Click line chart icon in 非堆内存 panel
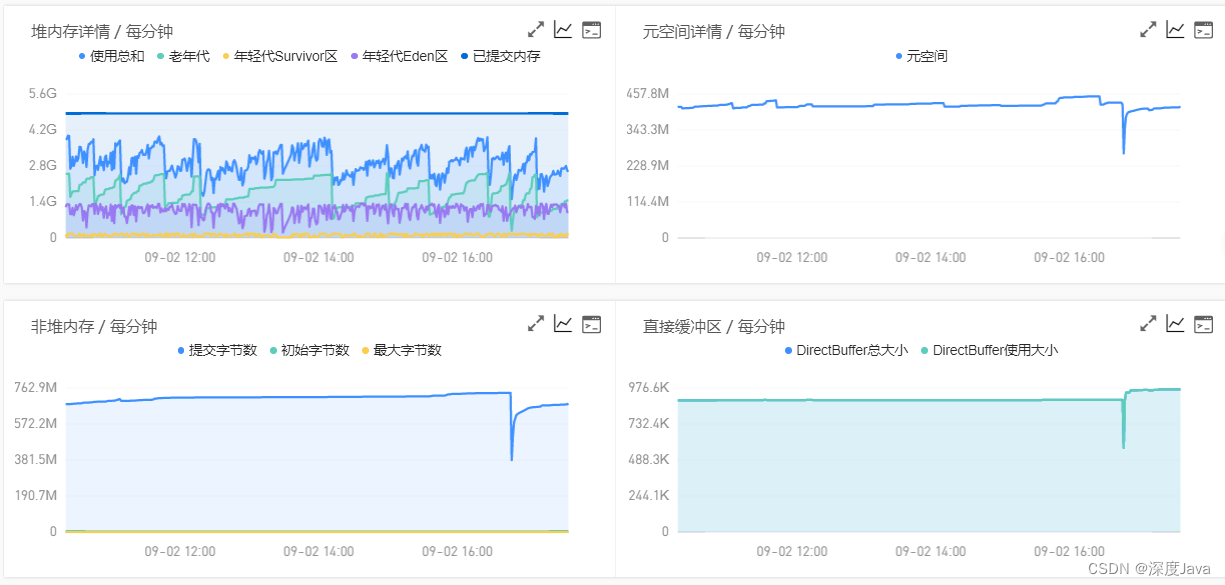Screen dimensions: 1225x585 click(564, 324)
